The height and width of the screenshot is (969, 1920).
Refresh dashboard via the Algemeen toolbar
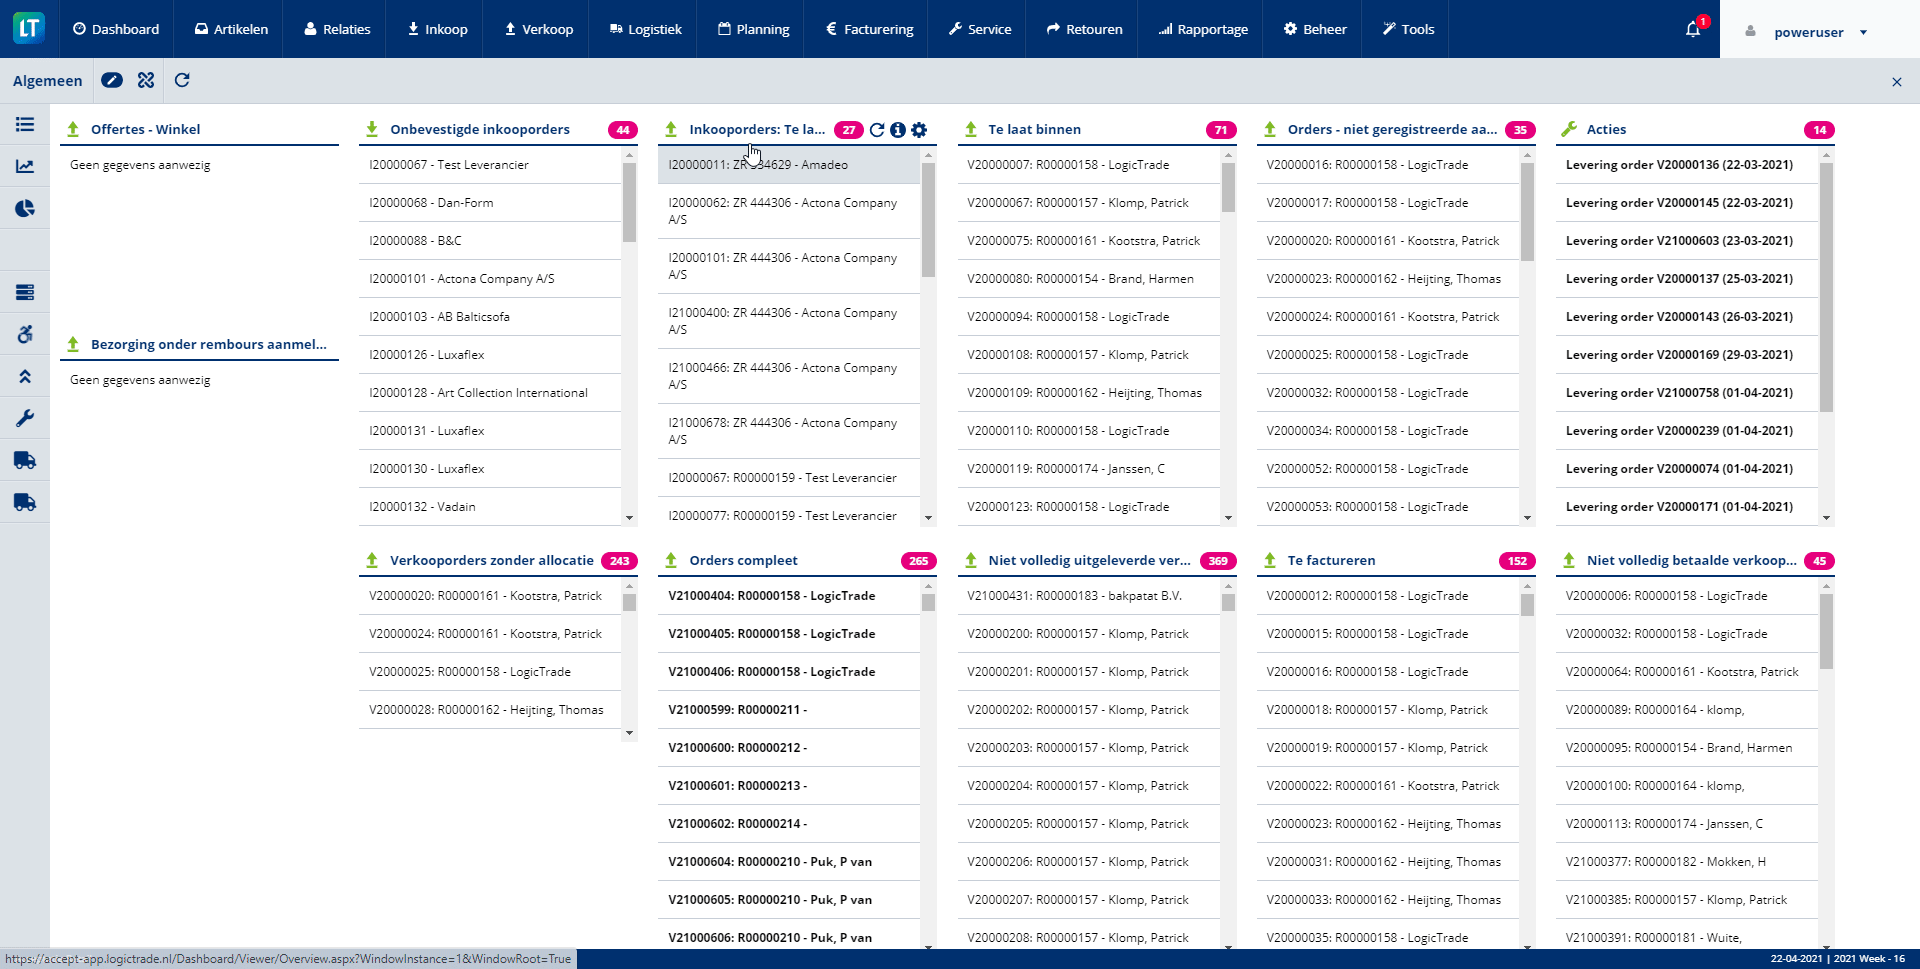(x=182, y=81)
